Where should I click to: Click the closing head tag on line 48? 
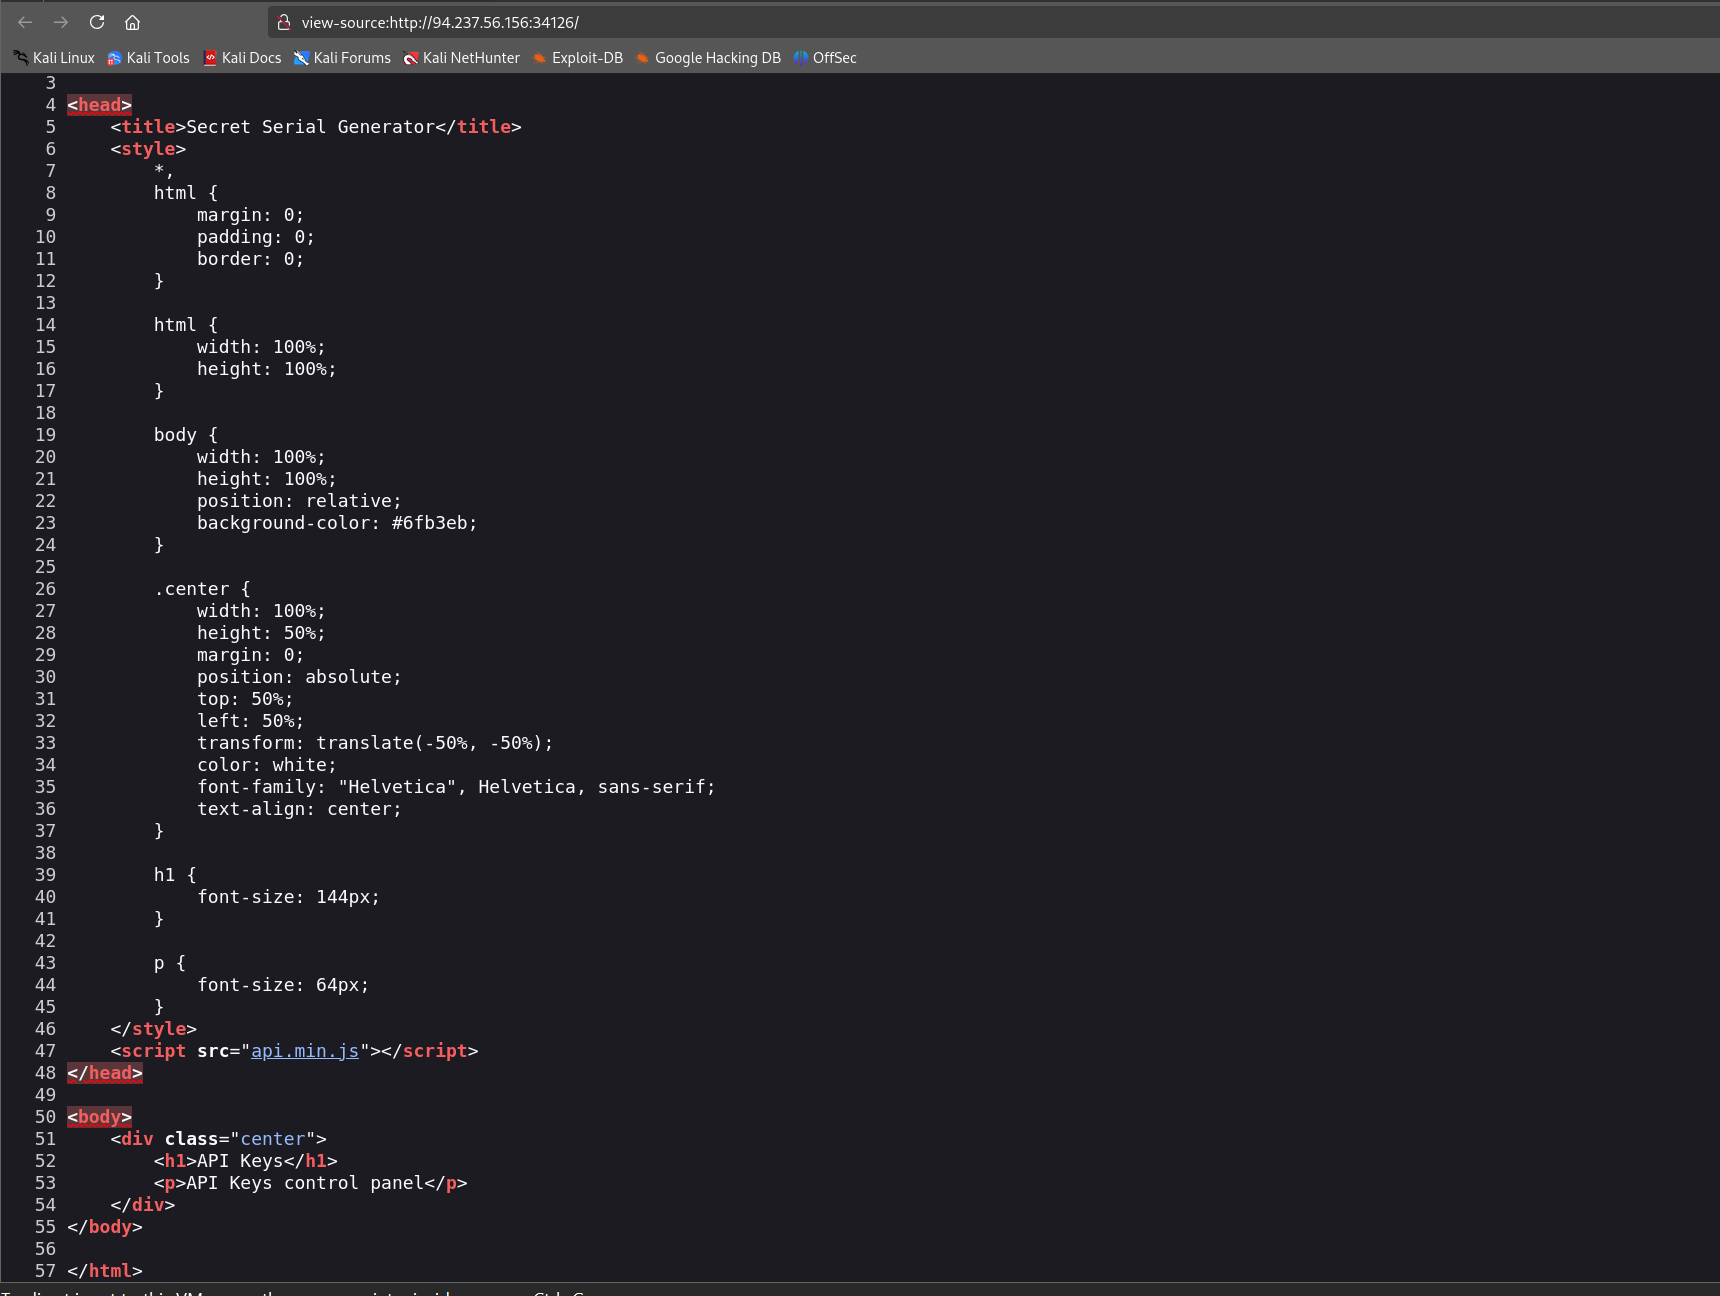tap(105, 1073)
